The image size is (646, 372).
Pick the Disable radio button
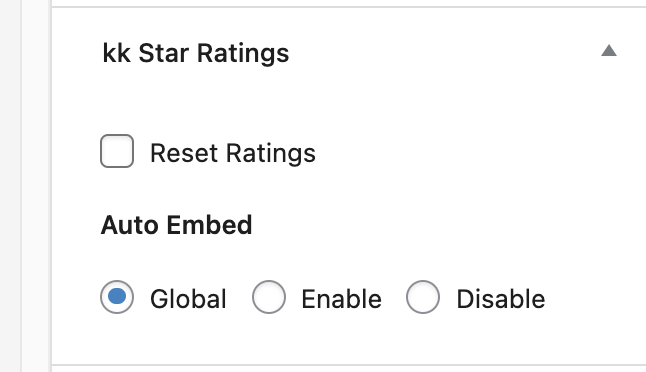[423, 297]
